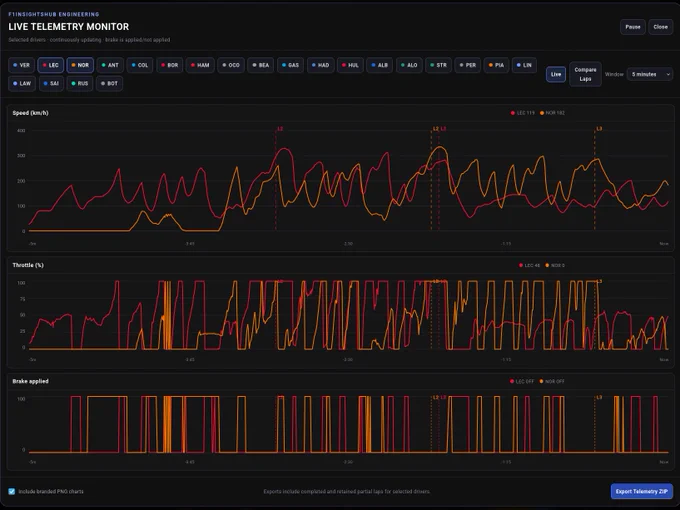Deselect the LEC driver chip
680x510 pixels.
[x=51, y=65]
